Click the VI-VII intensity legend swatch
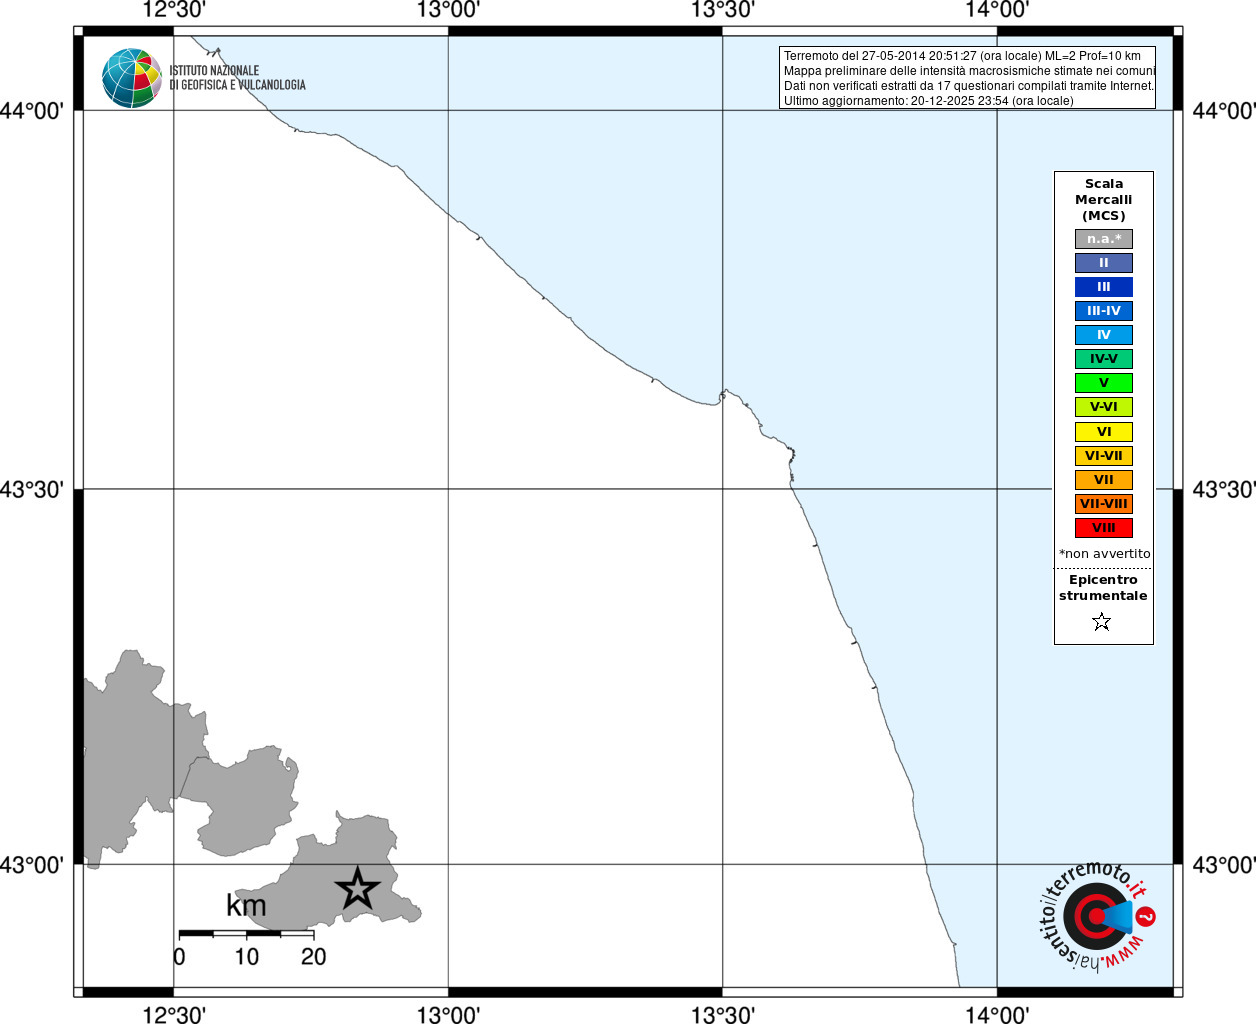 [1103, 456]
